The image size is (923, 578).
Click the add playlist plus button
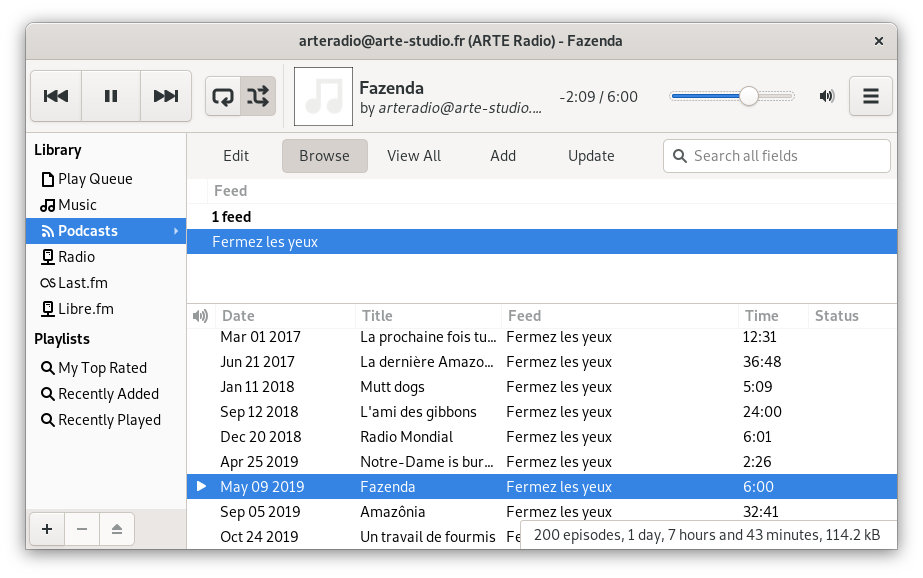pos(47,529)
